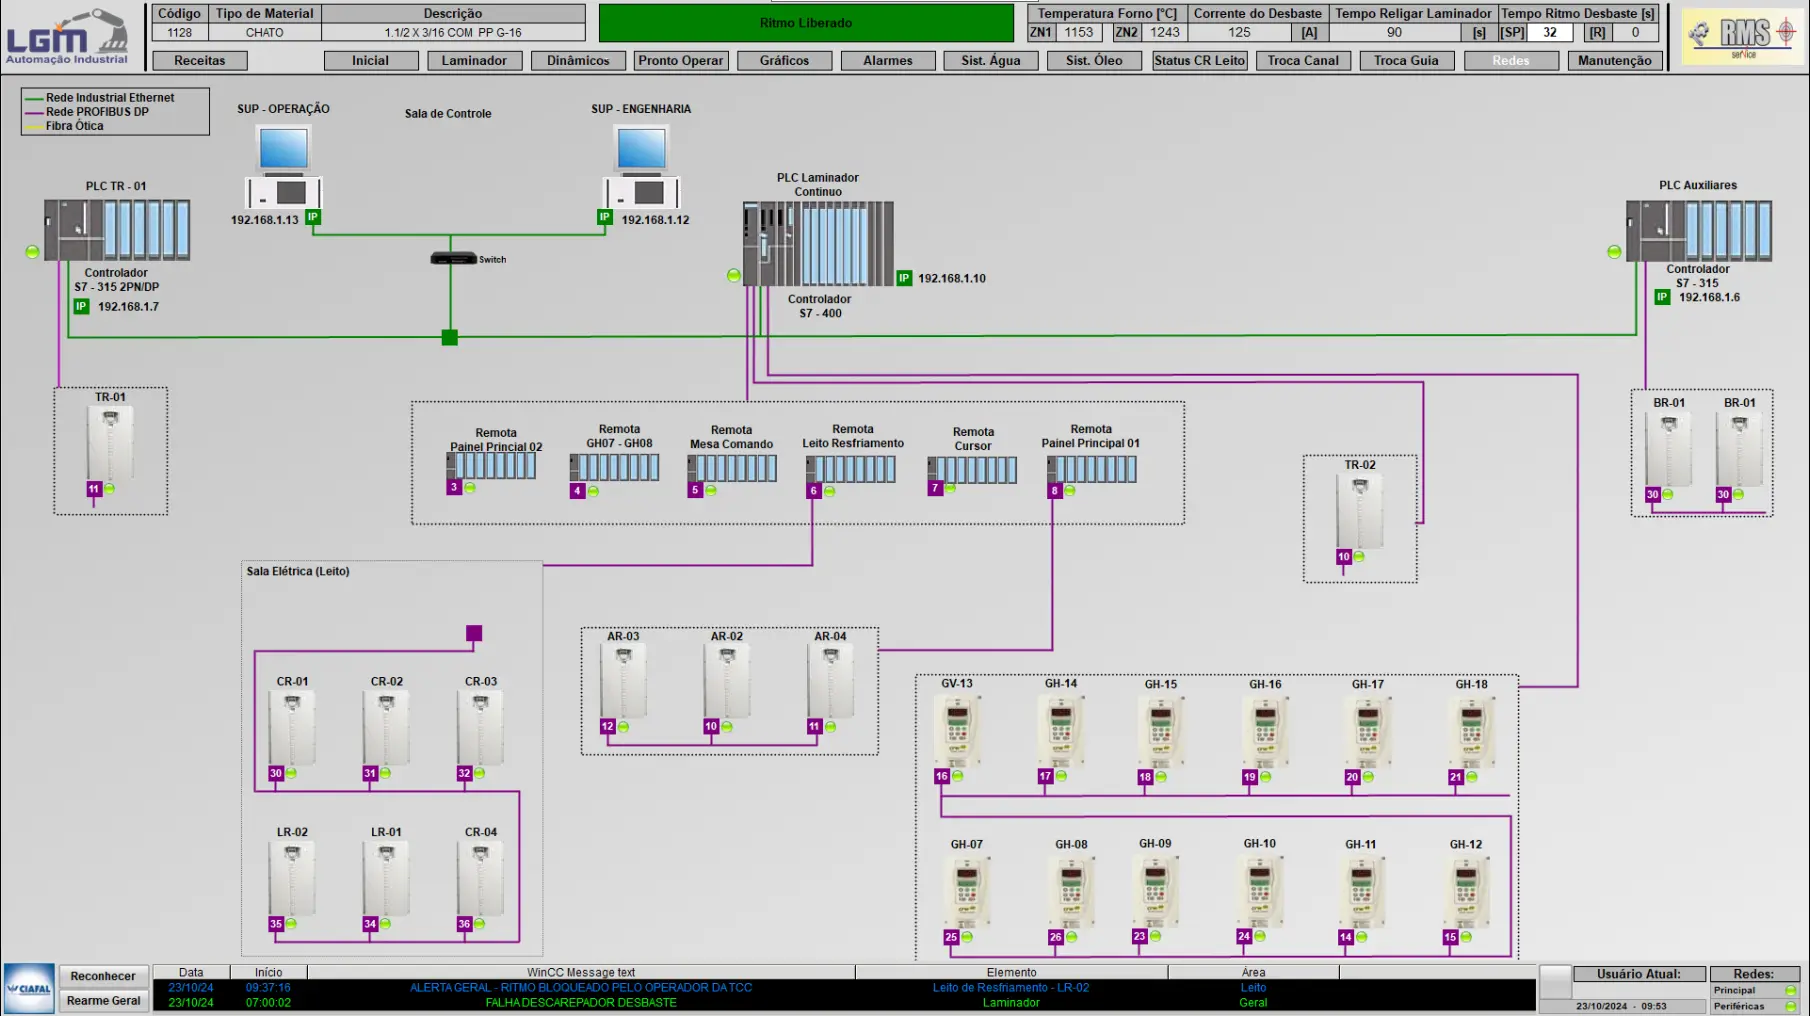Screen dimensions: 1810x1016
Task: Click the green Ritmo Liberado status bar
Action: 806,23
